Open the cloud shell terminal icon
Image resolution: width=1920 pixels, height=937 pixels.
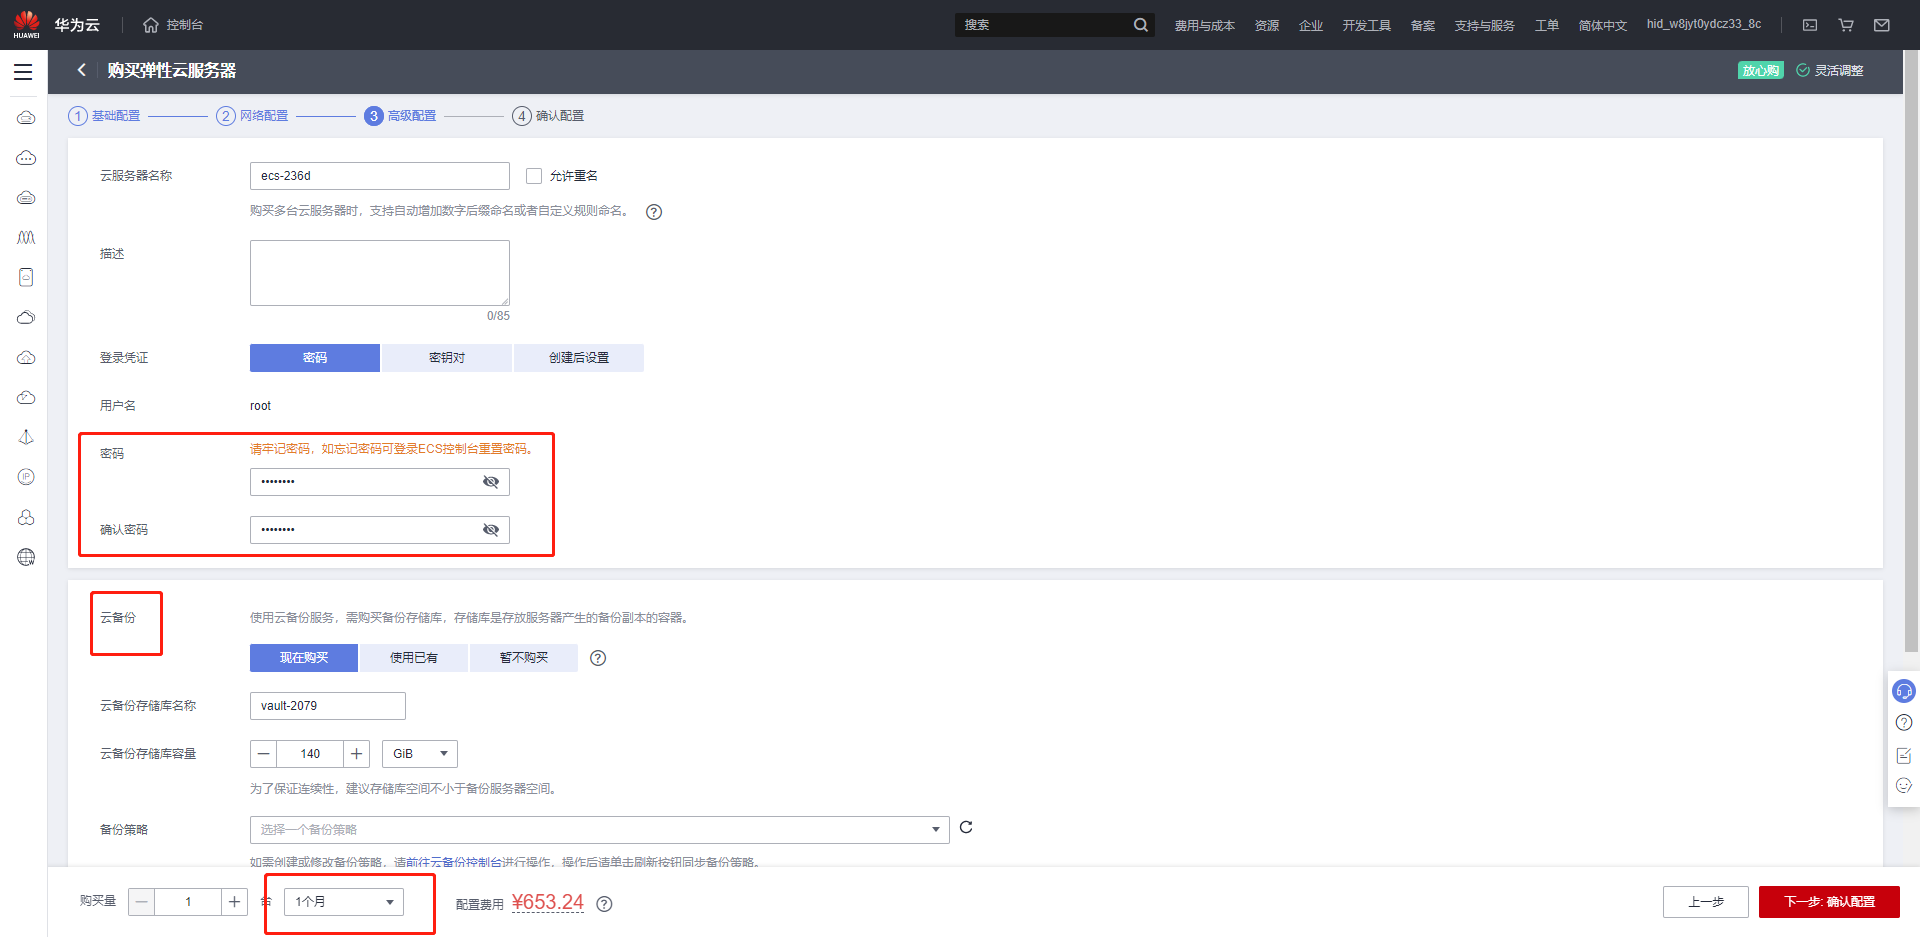click(1810, 25)
